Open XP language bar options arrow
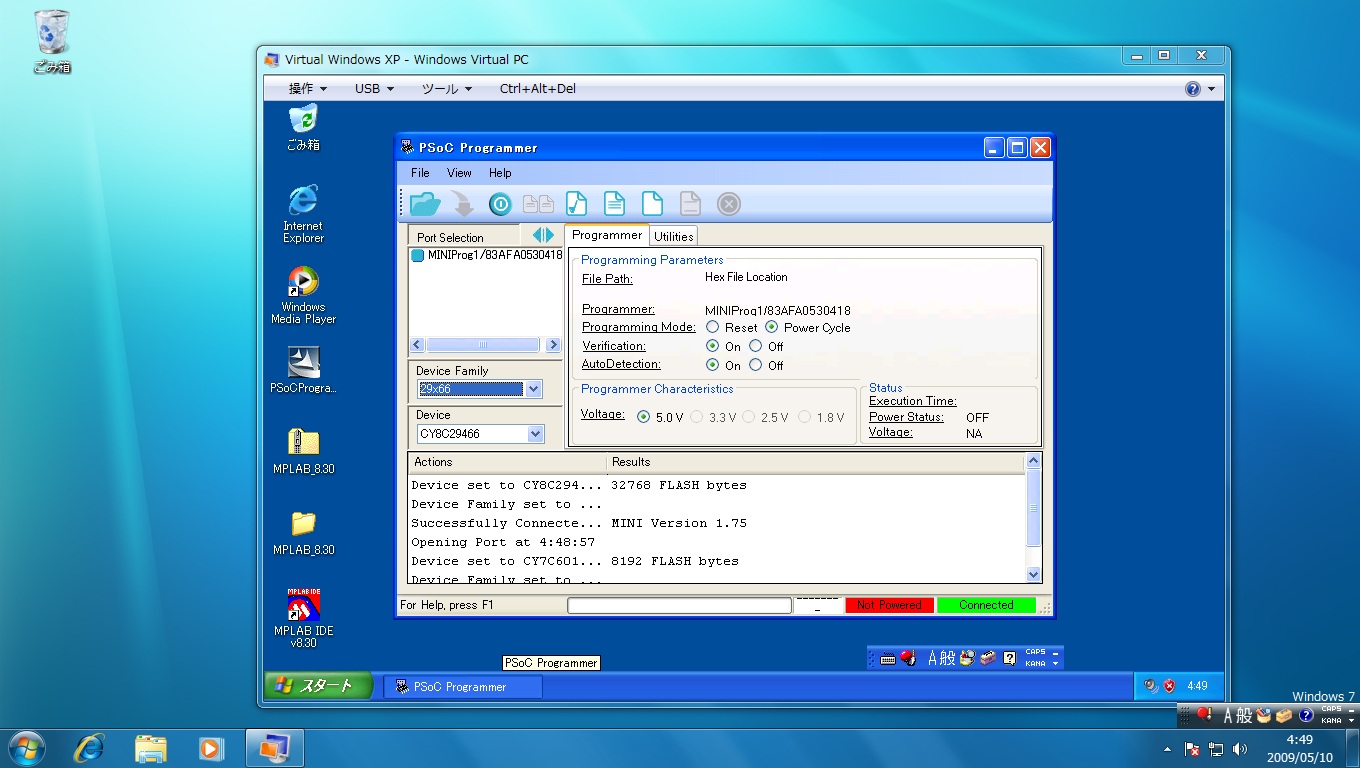 (x=1056, y=663)
